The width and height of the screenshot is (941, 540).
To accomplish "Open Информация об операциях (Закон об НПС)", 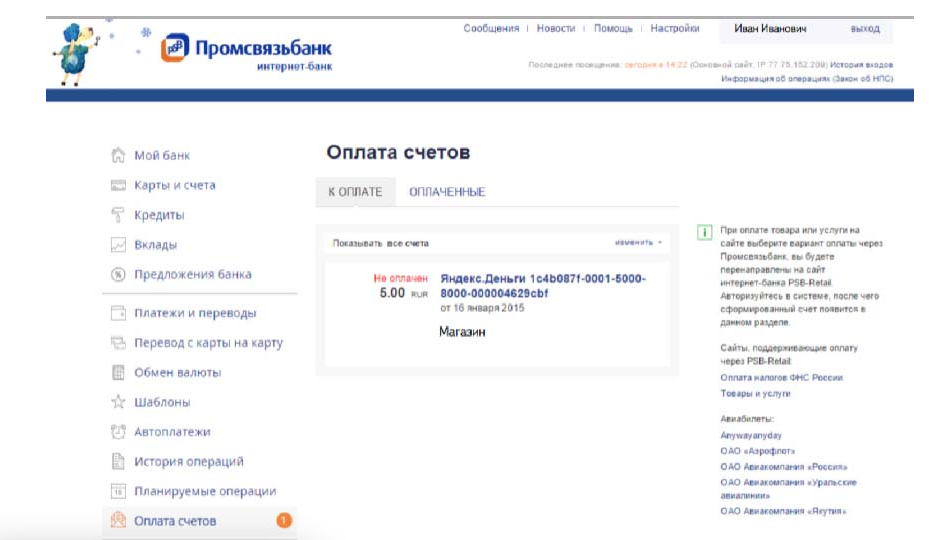I will coord(807,79).
